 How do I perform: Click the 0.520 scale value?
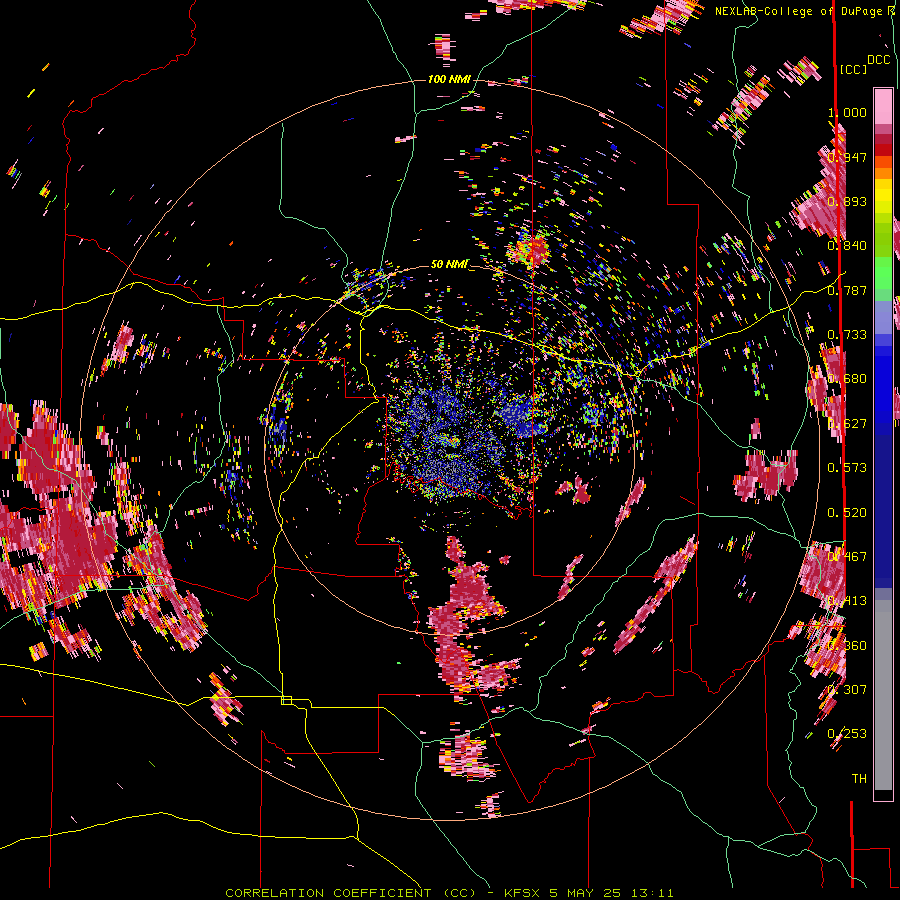point(847,513)
